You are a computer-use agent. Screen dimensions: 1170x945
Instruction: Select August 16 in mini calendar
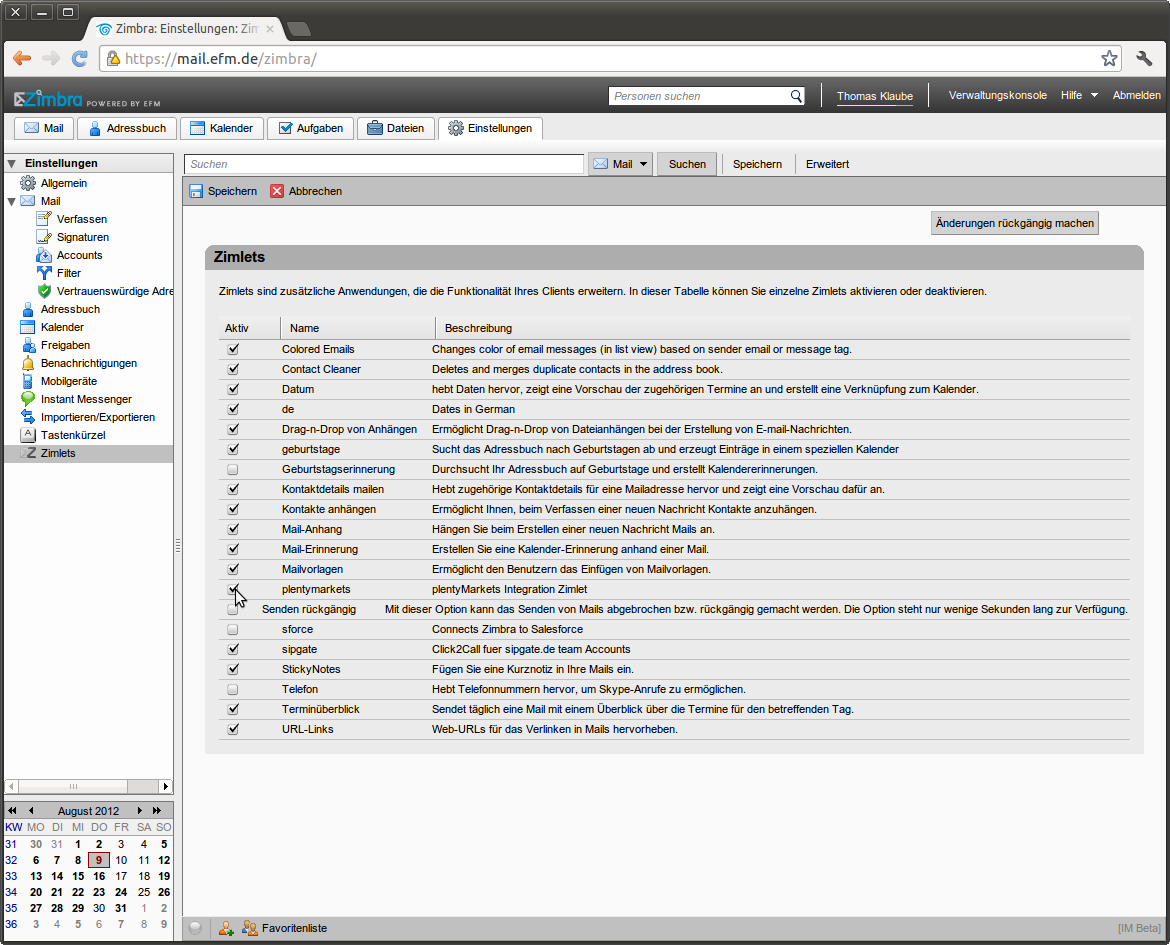point(99,876)
